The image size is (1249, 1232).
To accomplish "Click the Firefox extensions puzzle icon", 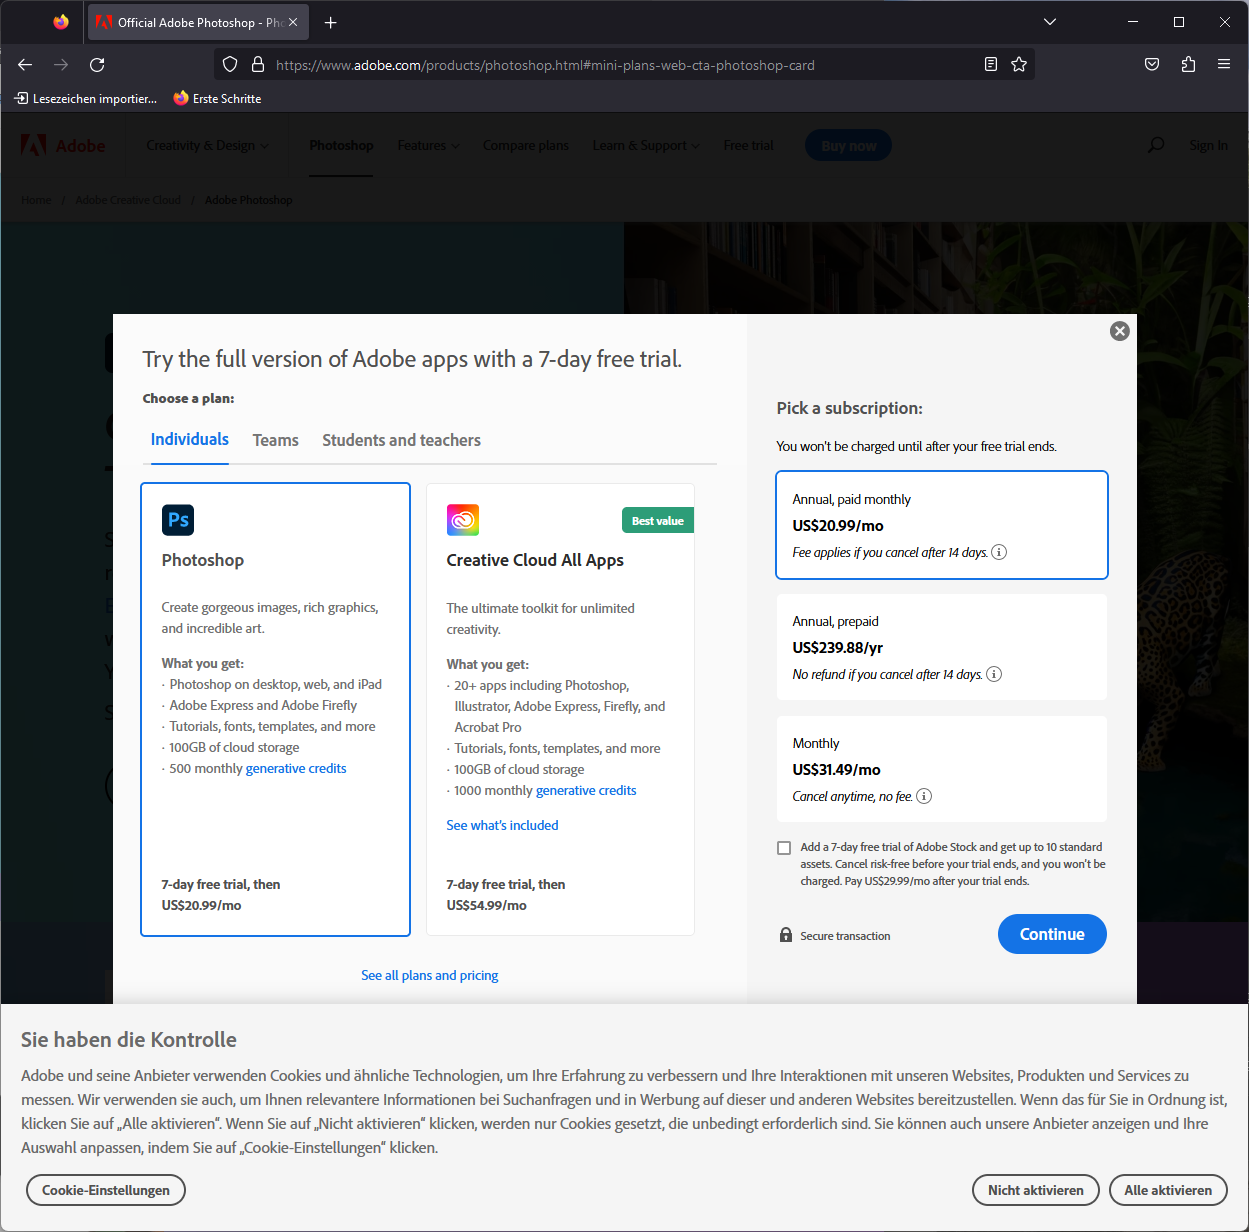I will (1187, 64).
